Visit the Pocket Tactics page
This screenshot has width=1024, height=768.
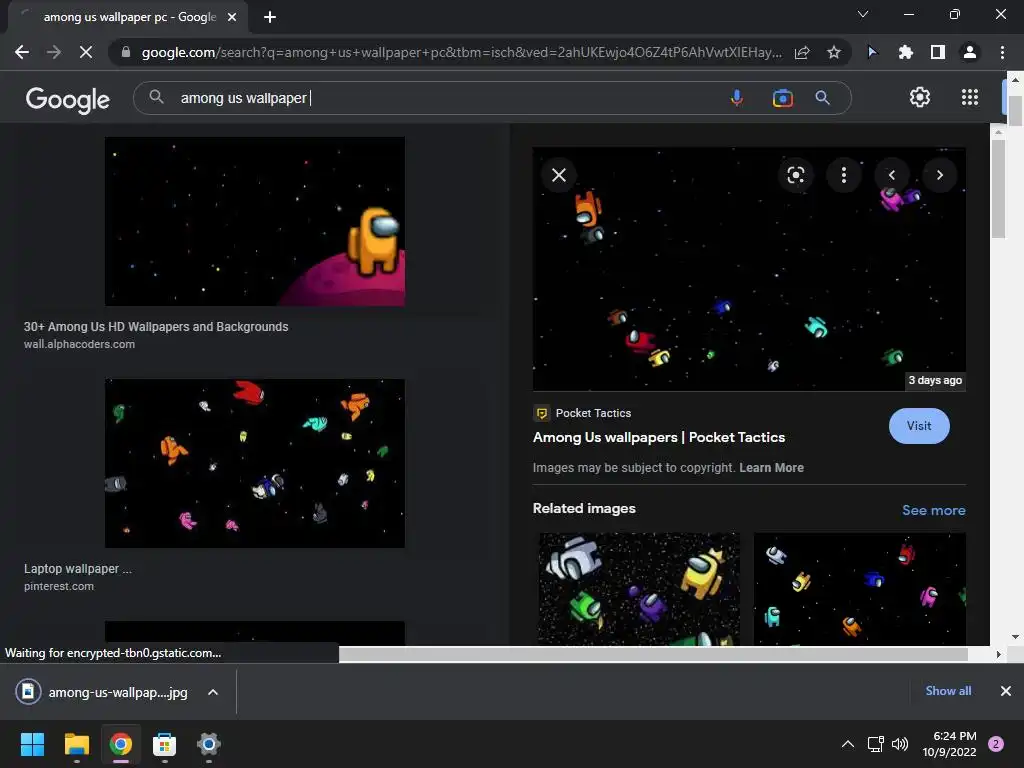click(919, 426)
